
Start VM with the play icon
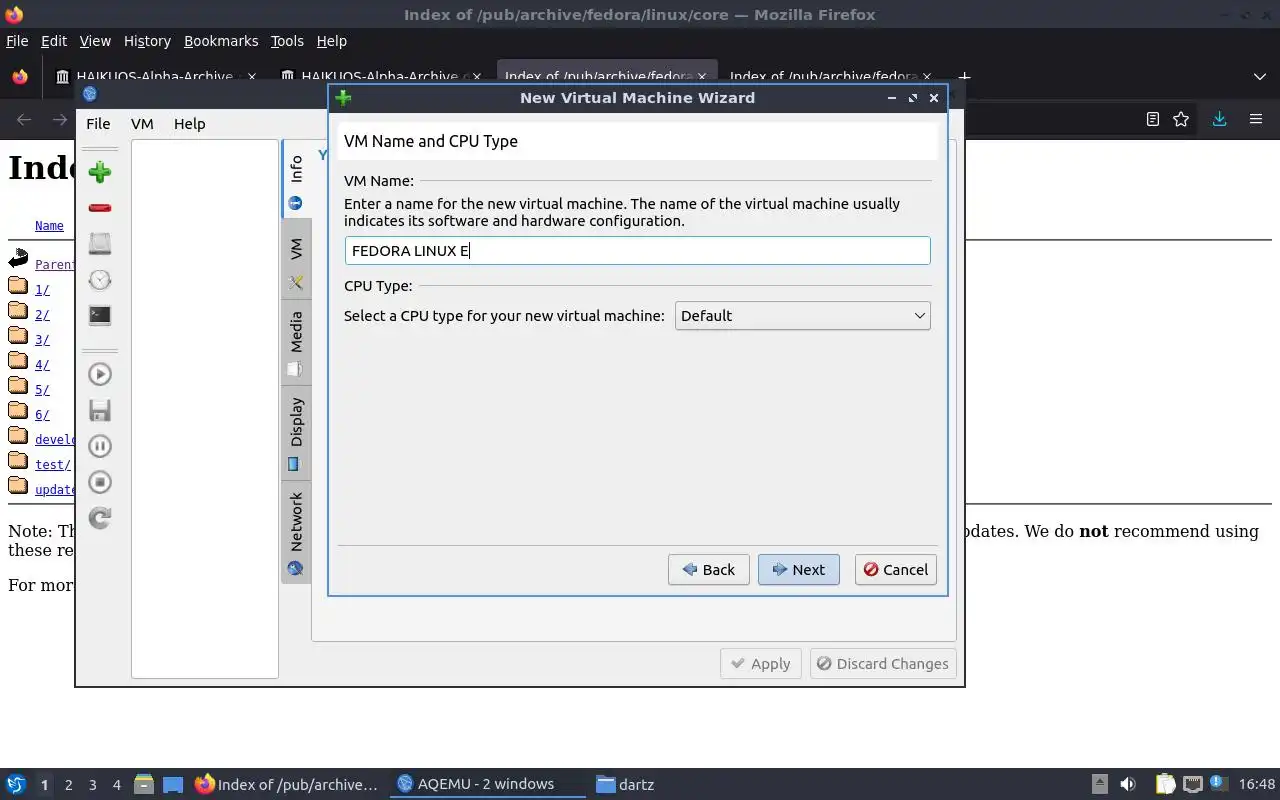100,374
